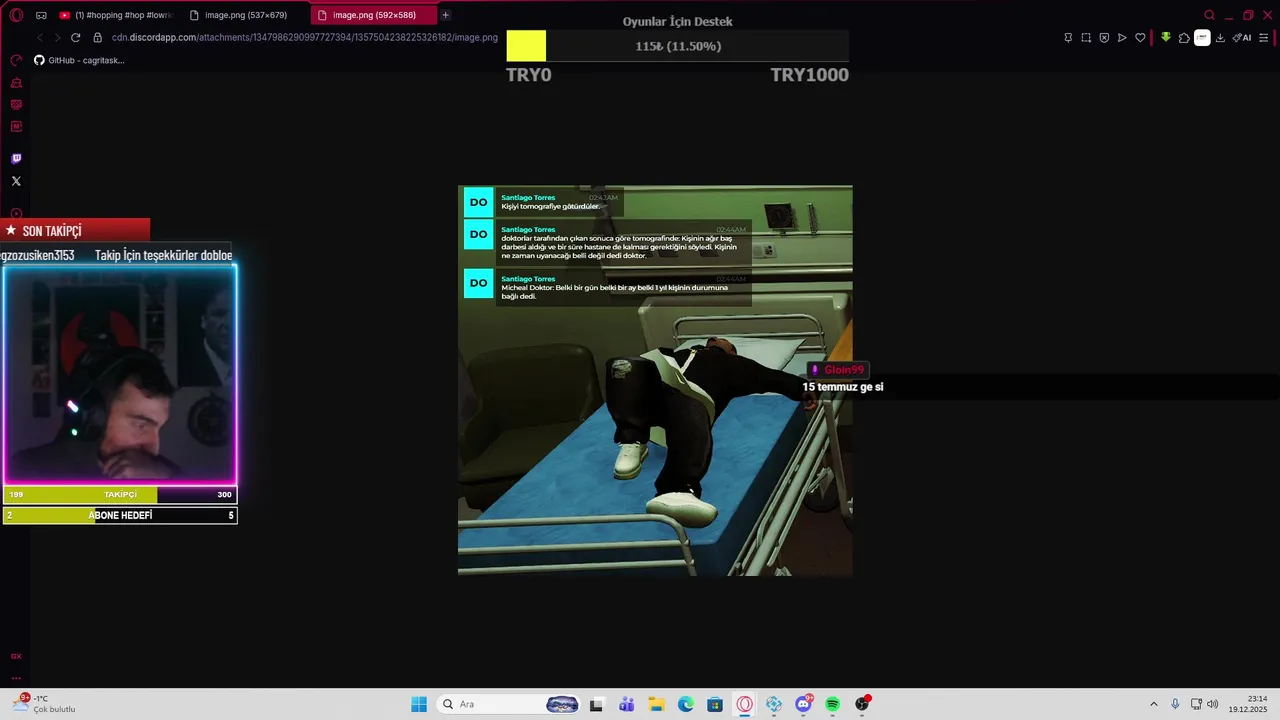
Task: Open the extensions puzzle-piece icon
Action: point(1184,38)
